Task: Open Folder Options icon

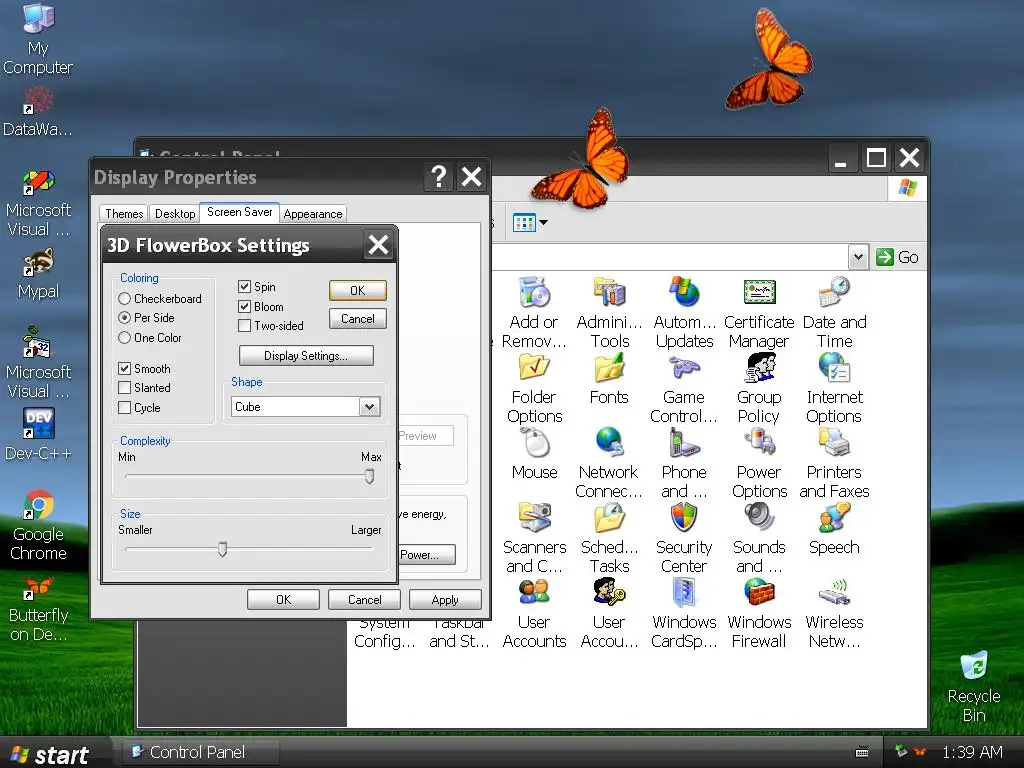Action: (x=534, y=366)
